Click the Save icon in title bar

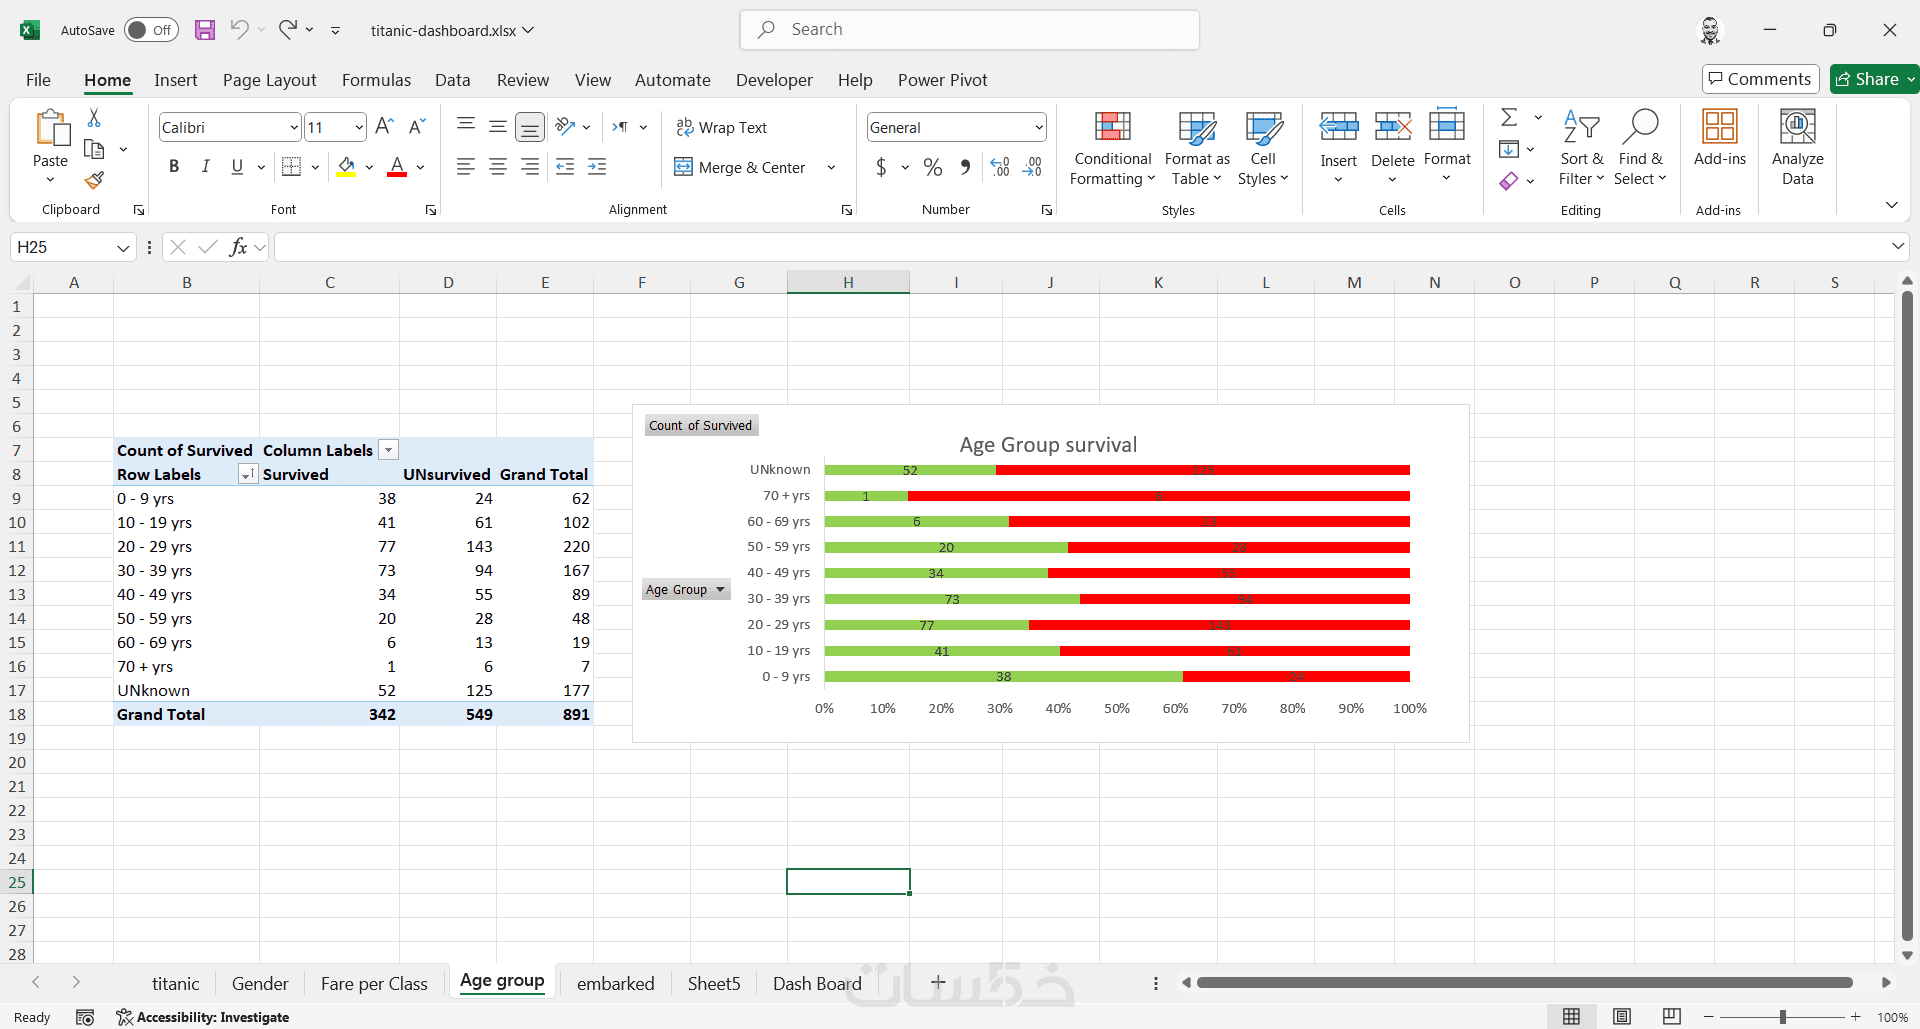205,30
